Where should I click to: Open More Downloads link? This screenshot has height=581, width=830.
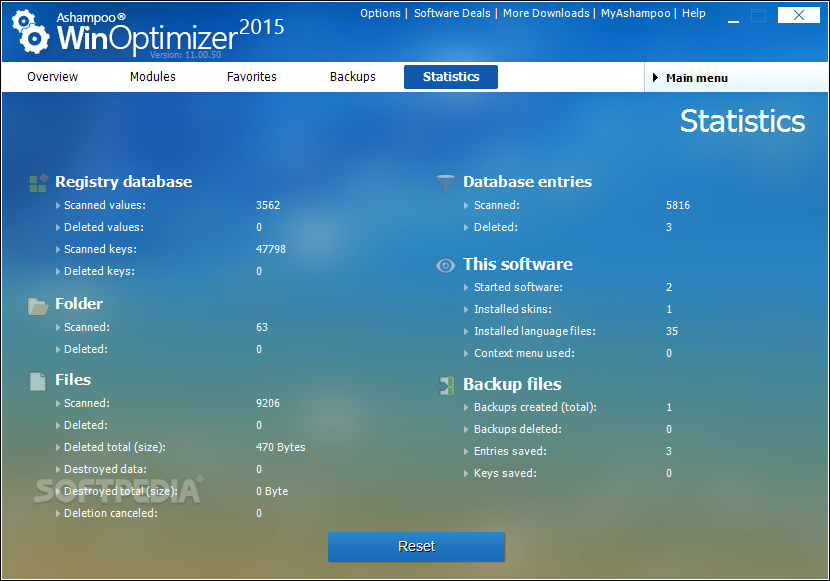tap(546, 13)
